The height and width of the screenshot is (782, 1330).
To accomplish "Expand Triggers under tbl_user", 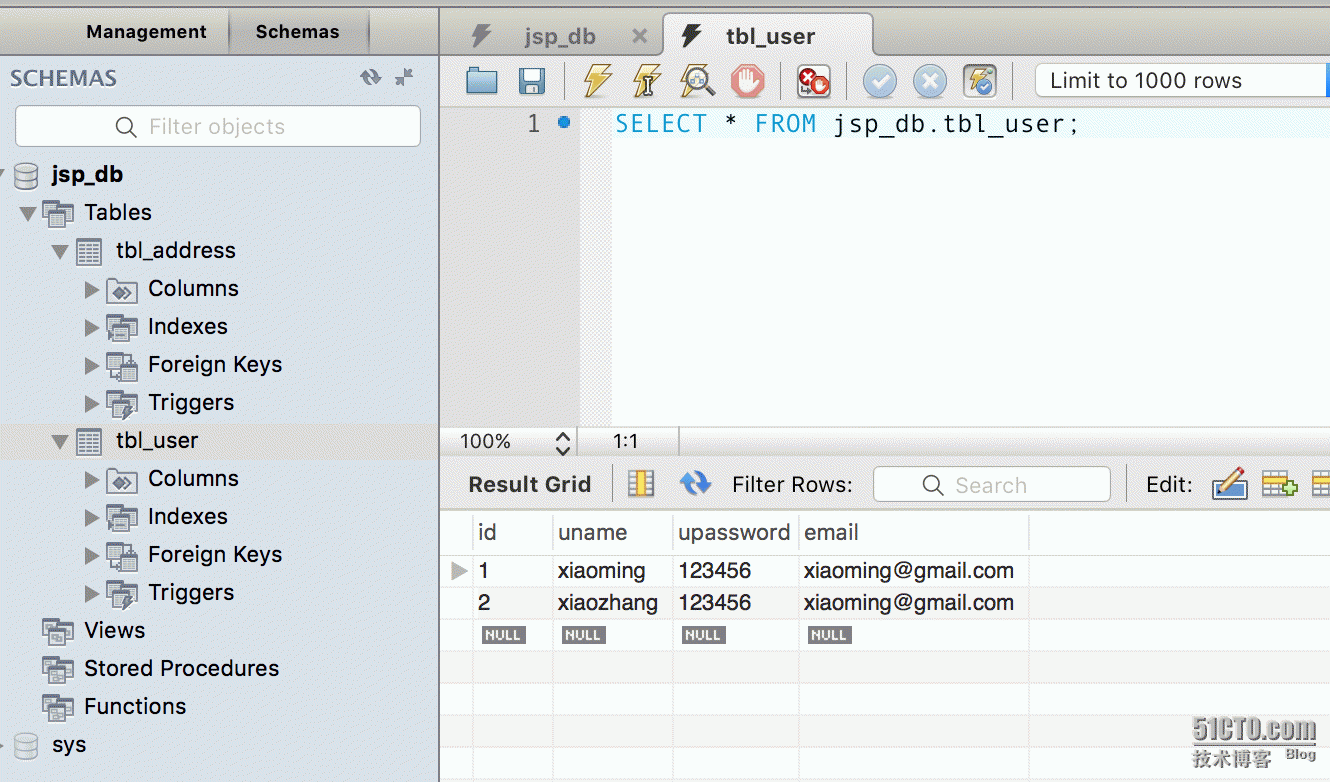I will pos(92,593).
